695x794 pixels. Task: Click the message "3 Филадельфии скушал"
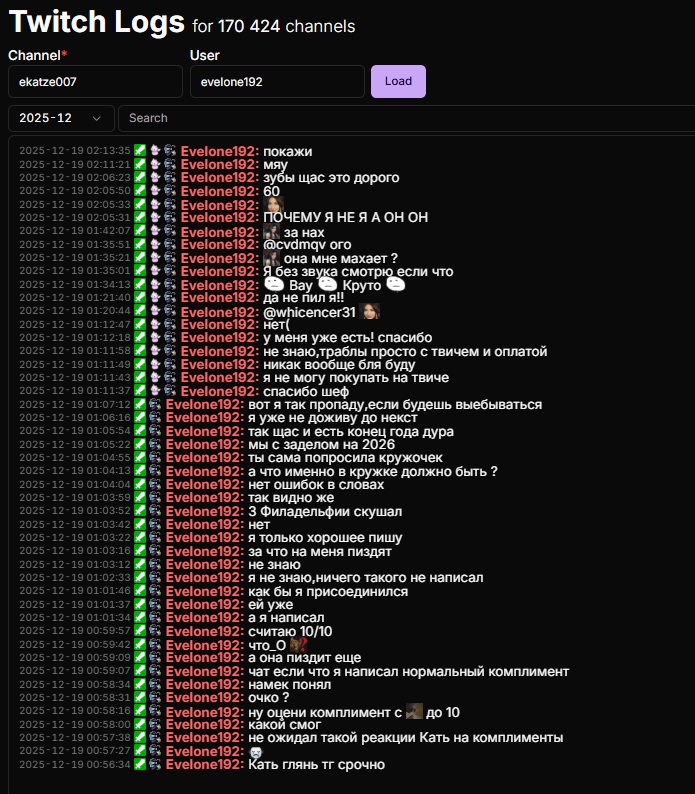325,511
